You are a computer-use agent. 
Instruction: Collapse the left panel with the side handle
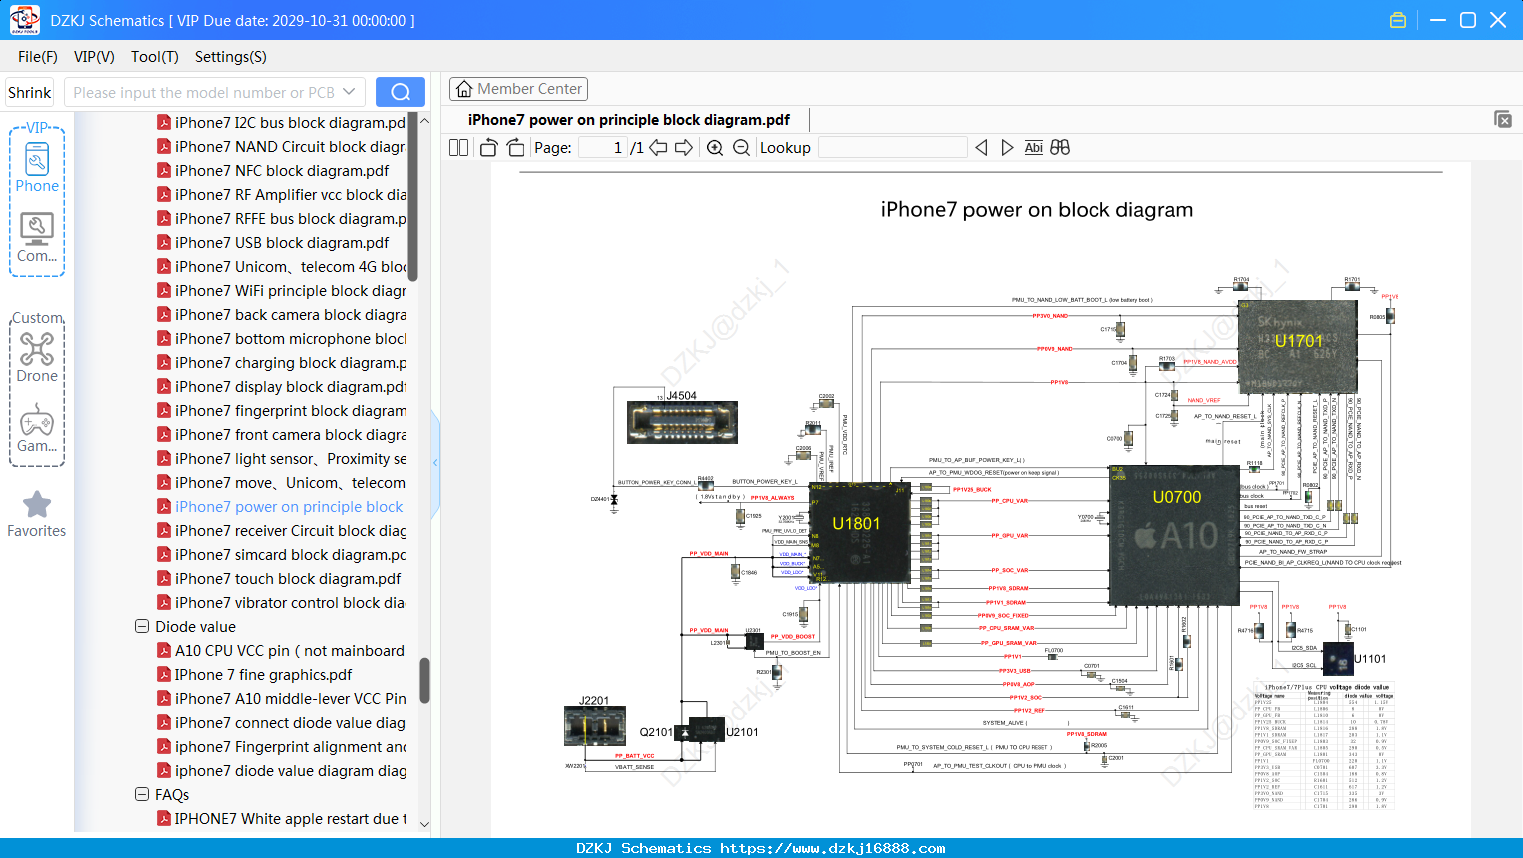tap(435, 463)
